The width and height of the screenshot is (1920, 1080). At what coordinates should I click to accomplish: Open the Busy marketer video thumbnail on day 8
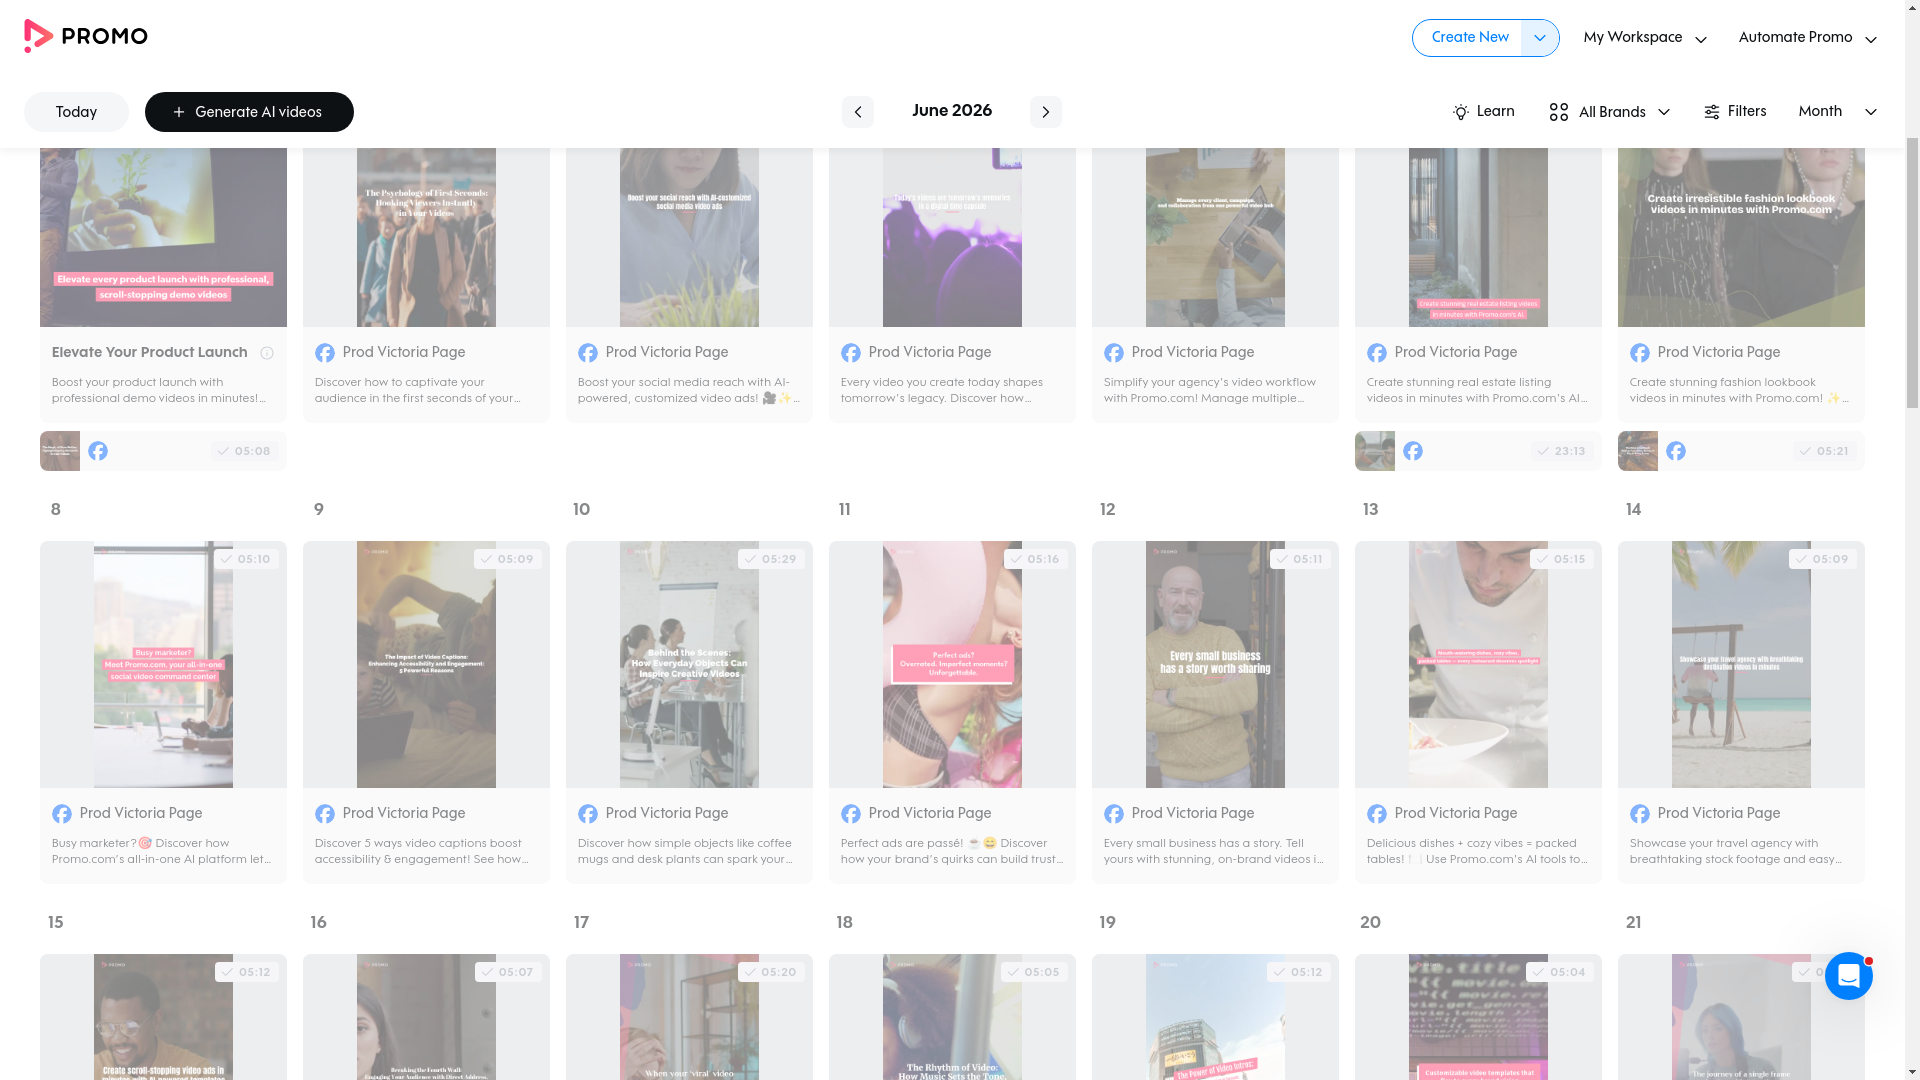[x=163, y=665]
